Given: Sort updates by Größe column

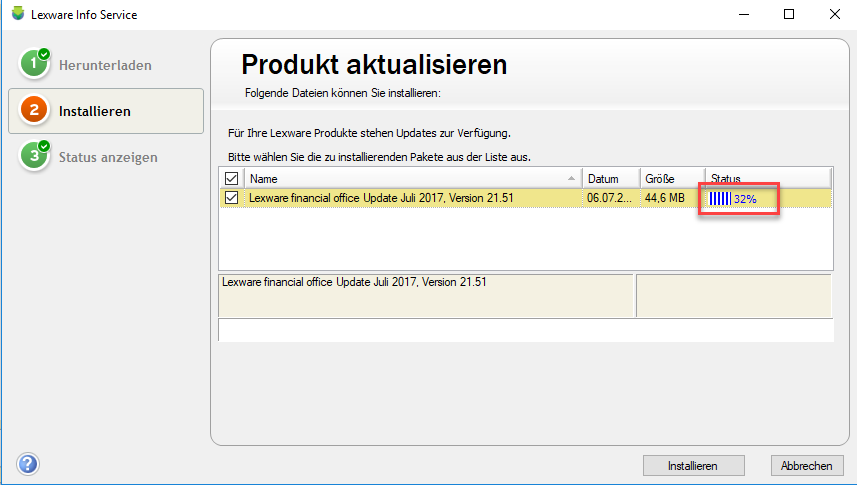Looking at the screenshot, I should coord(671,179).
